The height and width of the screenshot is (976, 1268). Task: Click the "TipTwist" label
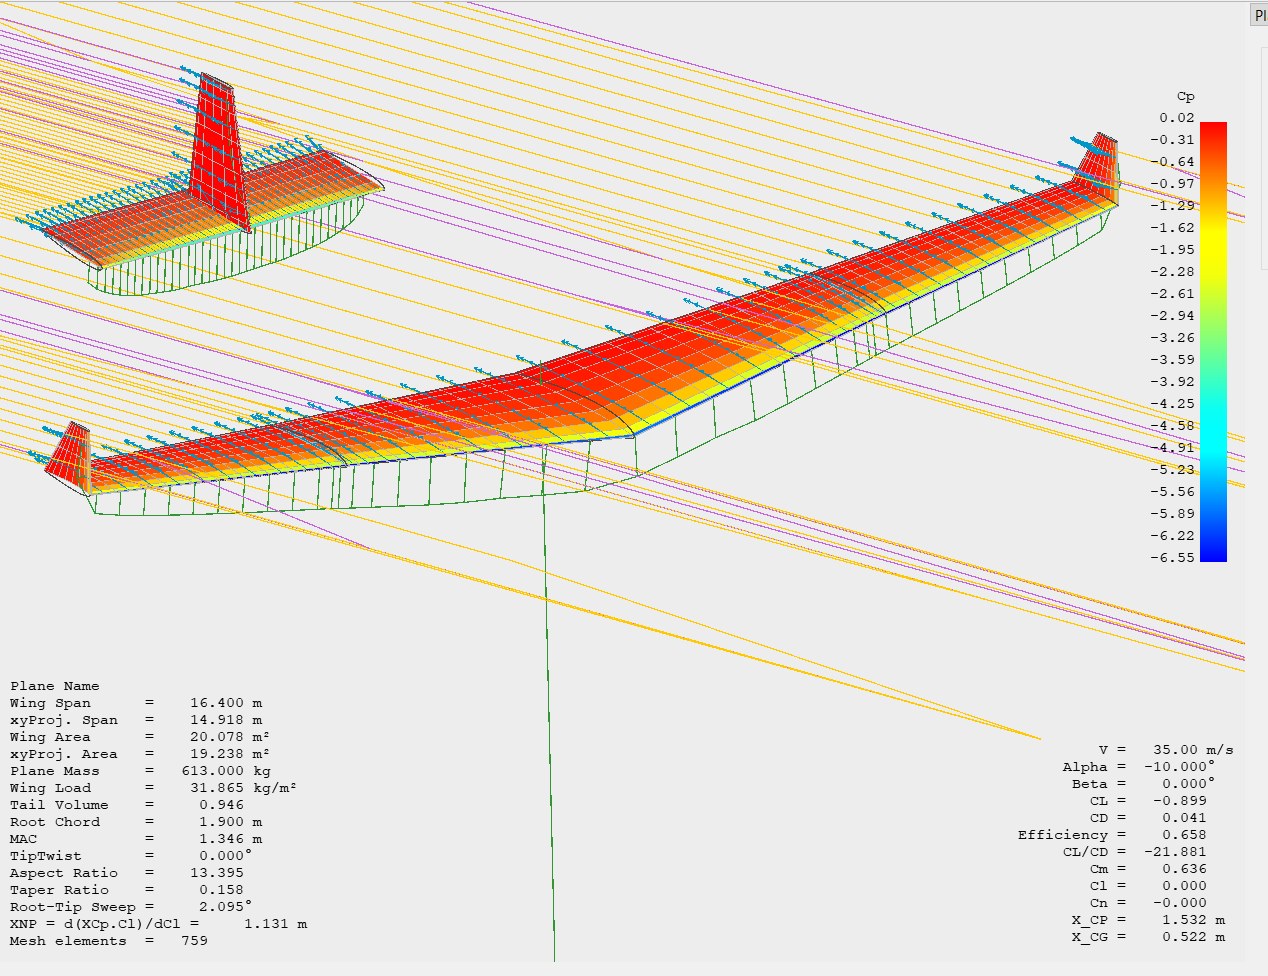tap(46, 856)
